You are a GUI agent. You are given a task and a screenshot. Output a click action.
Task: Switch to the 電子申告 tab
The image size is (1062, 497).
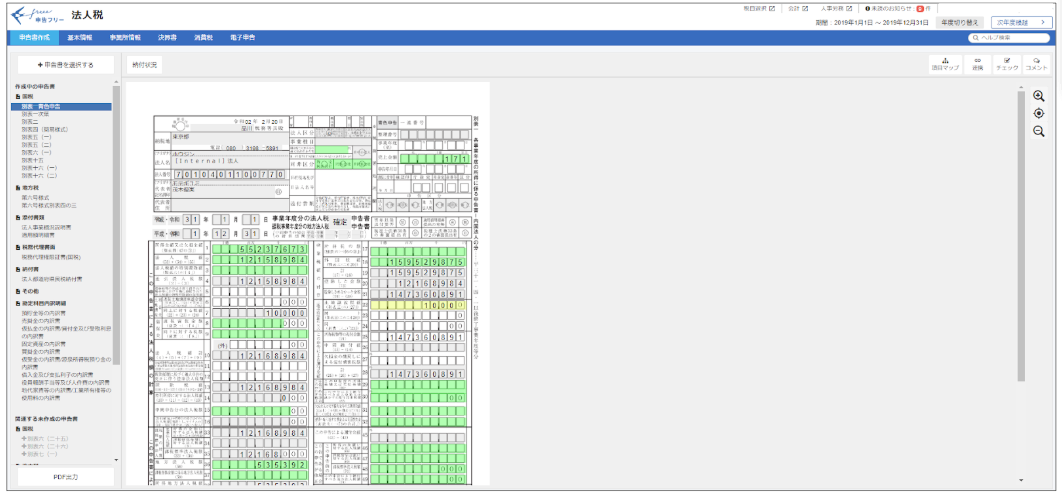(242, 38)
